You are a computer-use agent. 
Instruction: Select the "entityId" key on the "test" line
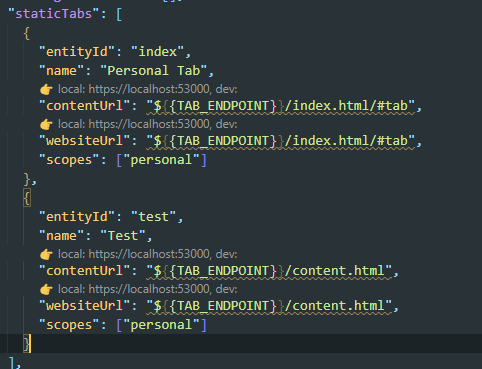click(x=77, y=217)
